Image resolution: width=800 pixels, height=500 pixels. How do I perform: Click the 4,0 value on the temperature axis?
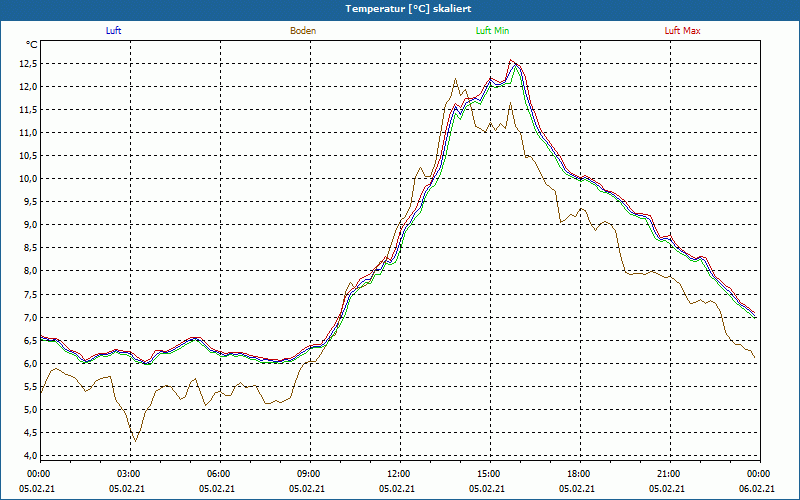[x=30, y=455]
